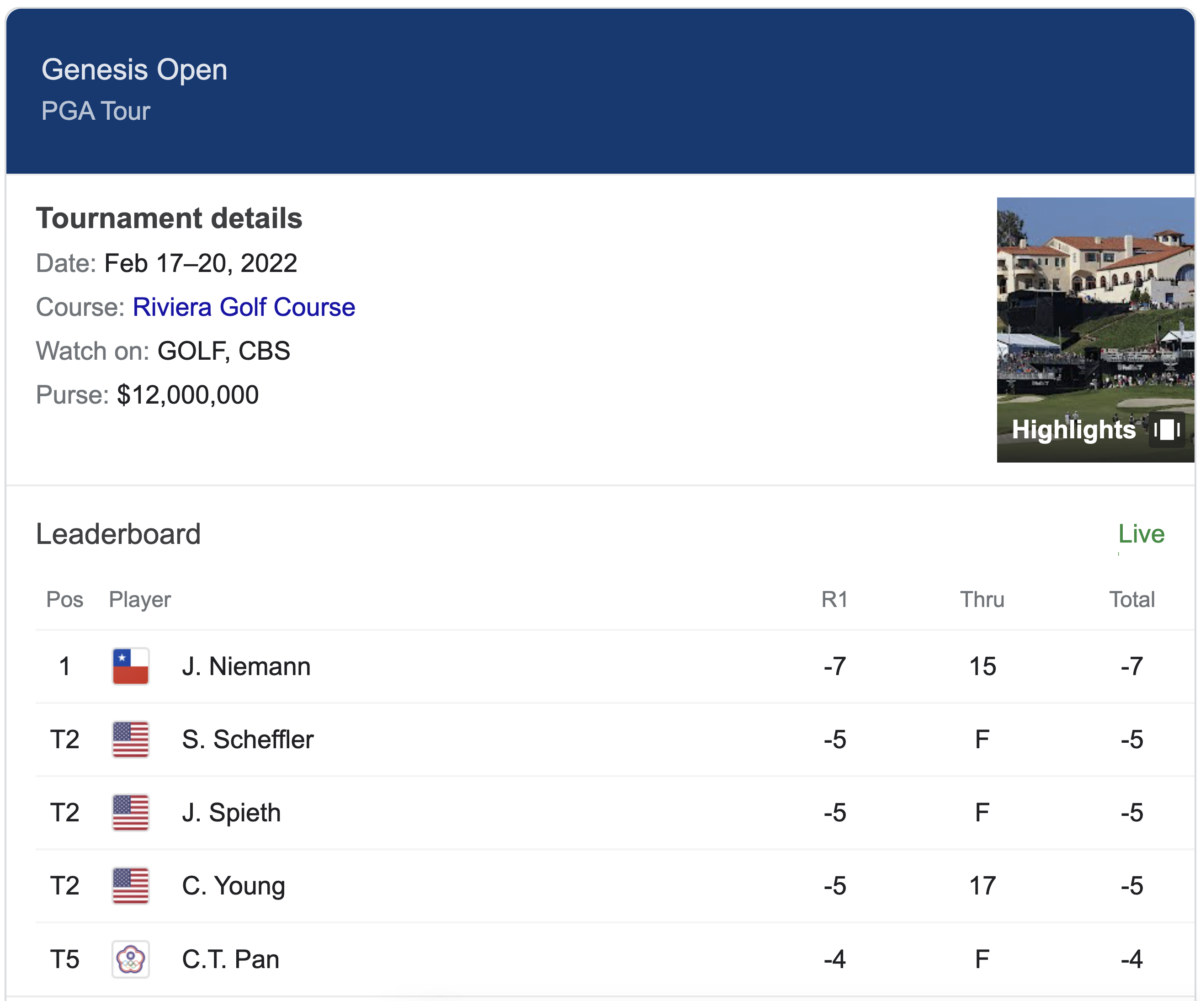Image resolution: width=1200 pixels, height=1001 pixels.
Task: Click the highlights carousel icon on the photo
Action: point(1167,430)
